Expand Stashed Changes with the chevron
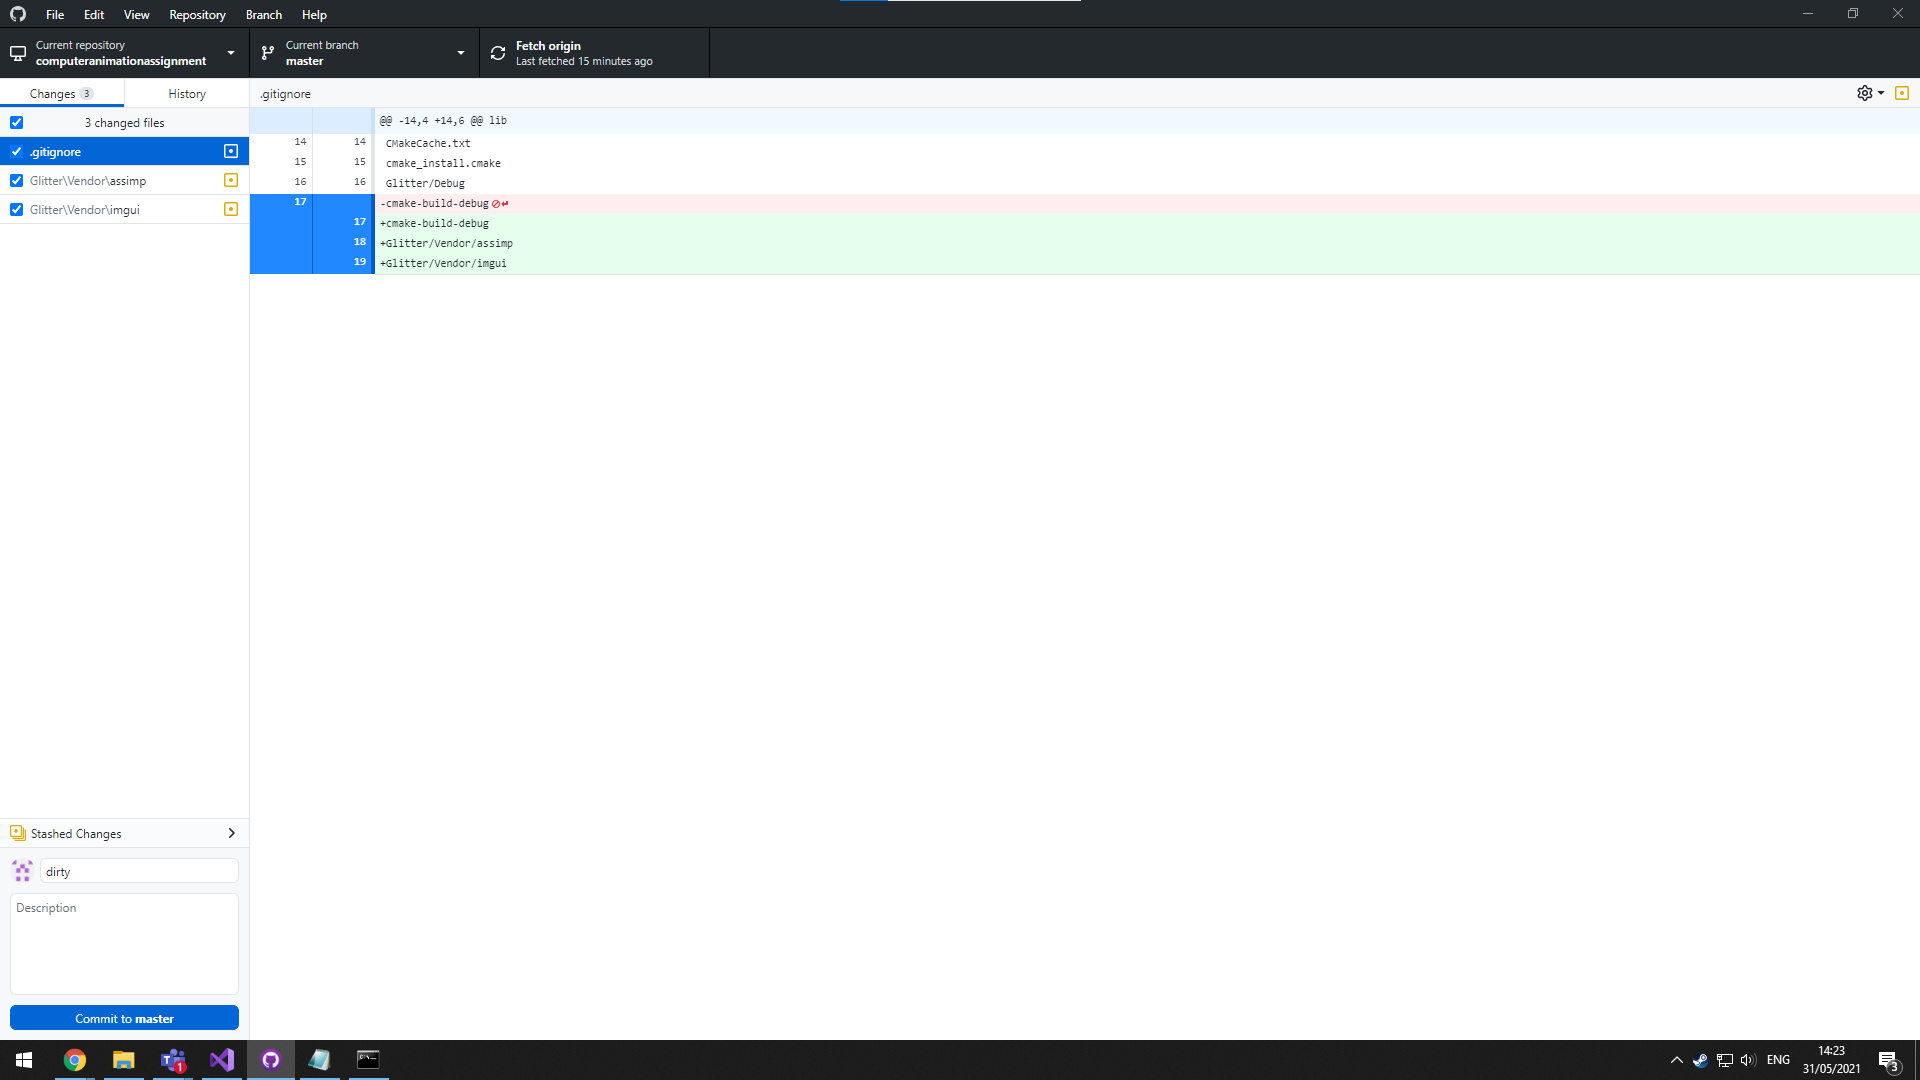 pyautogui.click(x=231, y=833)
